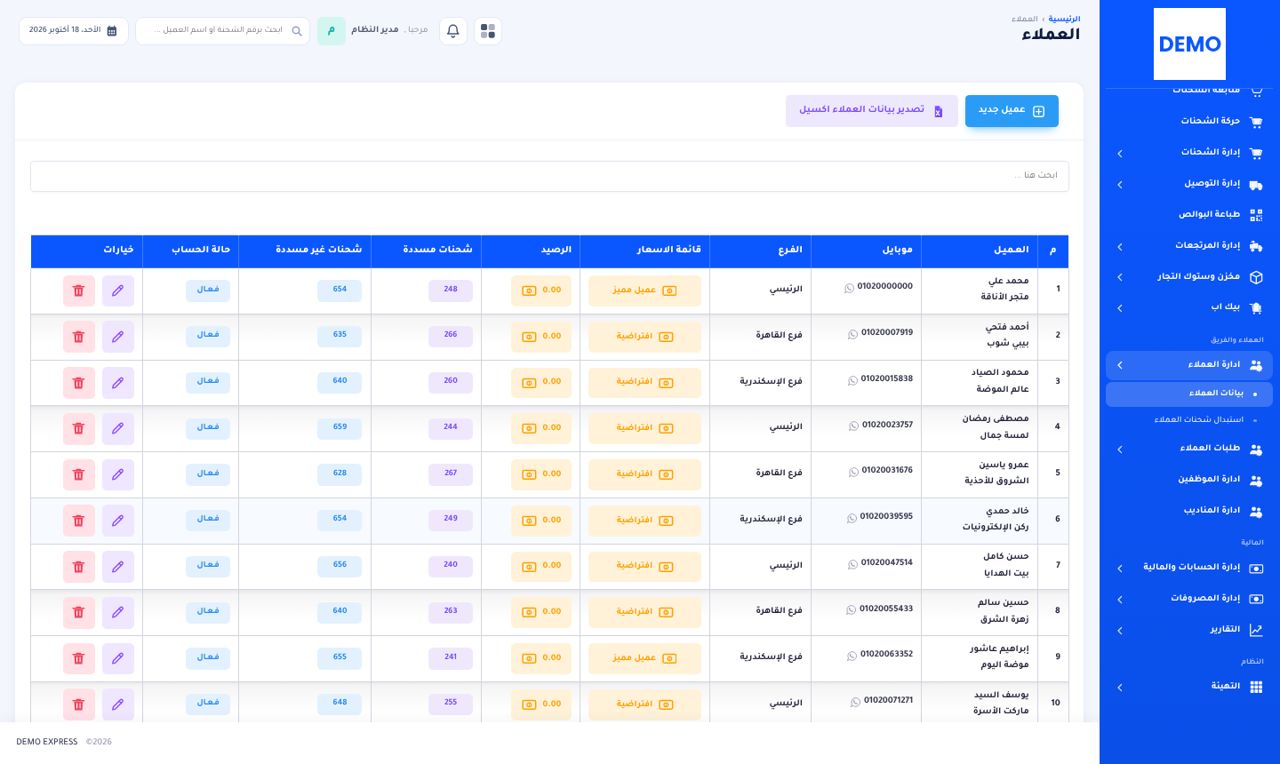Open ادارة الموظفين in sidebar
1280x764 pixels.
[1189, 480]
